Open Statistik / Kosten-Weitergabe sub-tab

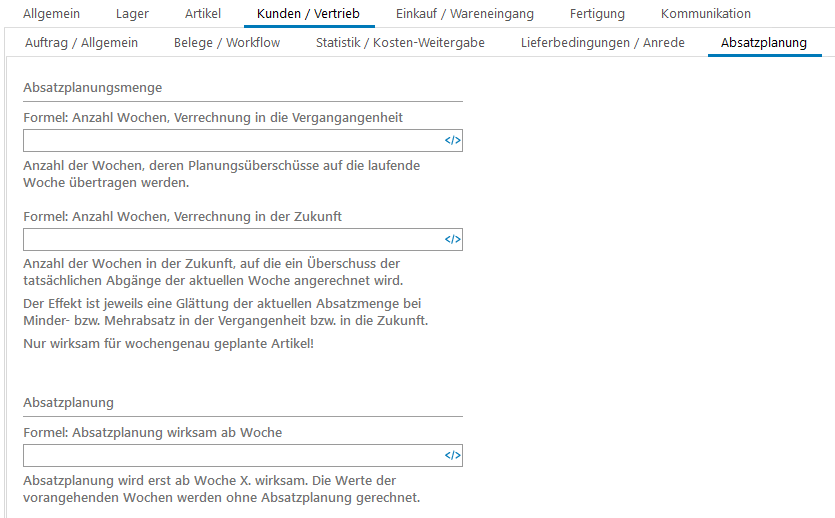tap(400, 43)
